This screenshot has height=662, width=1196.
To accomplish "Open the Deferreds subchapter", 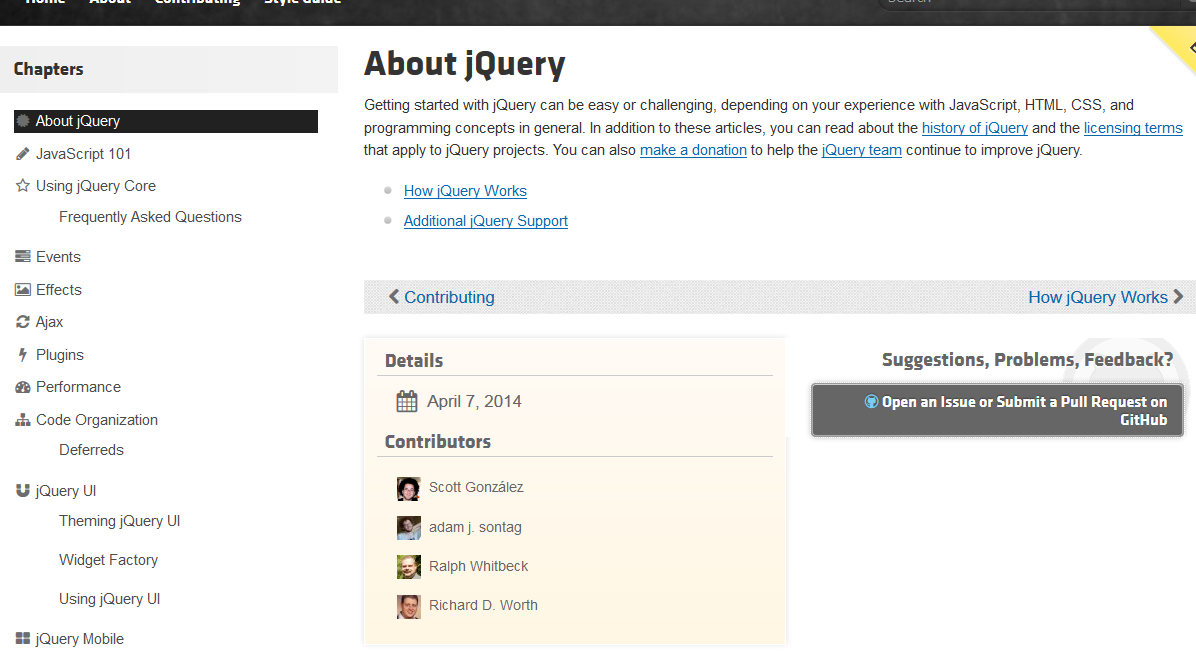I will click(x=91, y=450).
